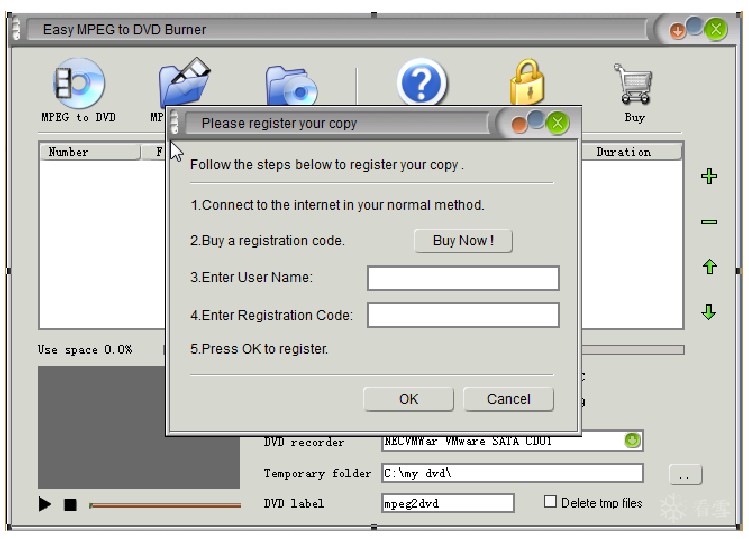This screenshot has width=749, height=539.
Task: Focus the User Name input field
Action: click(463, 278)
